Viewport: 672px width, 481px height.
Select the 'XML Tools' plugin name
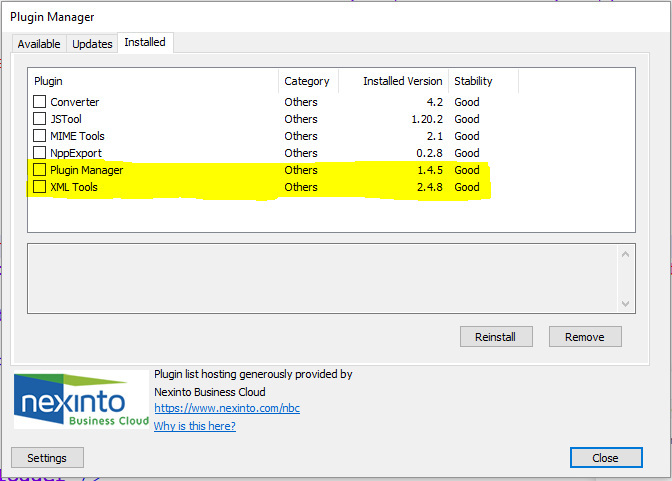point(74,187)
